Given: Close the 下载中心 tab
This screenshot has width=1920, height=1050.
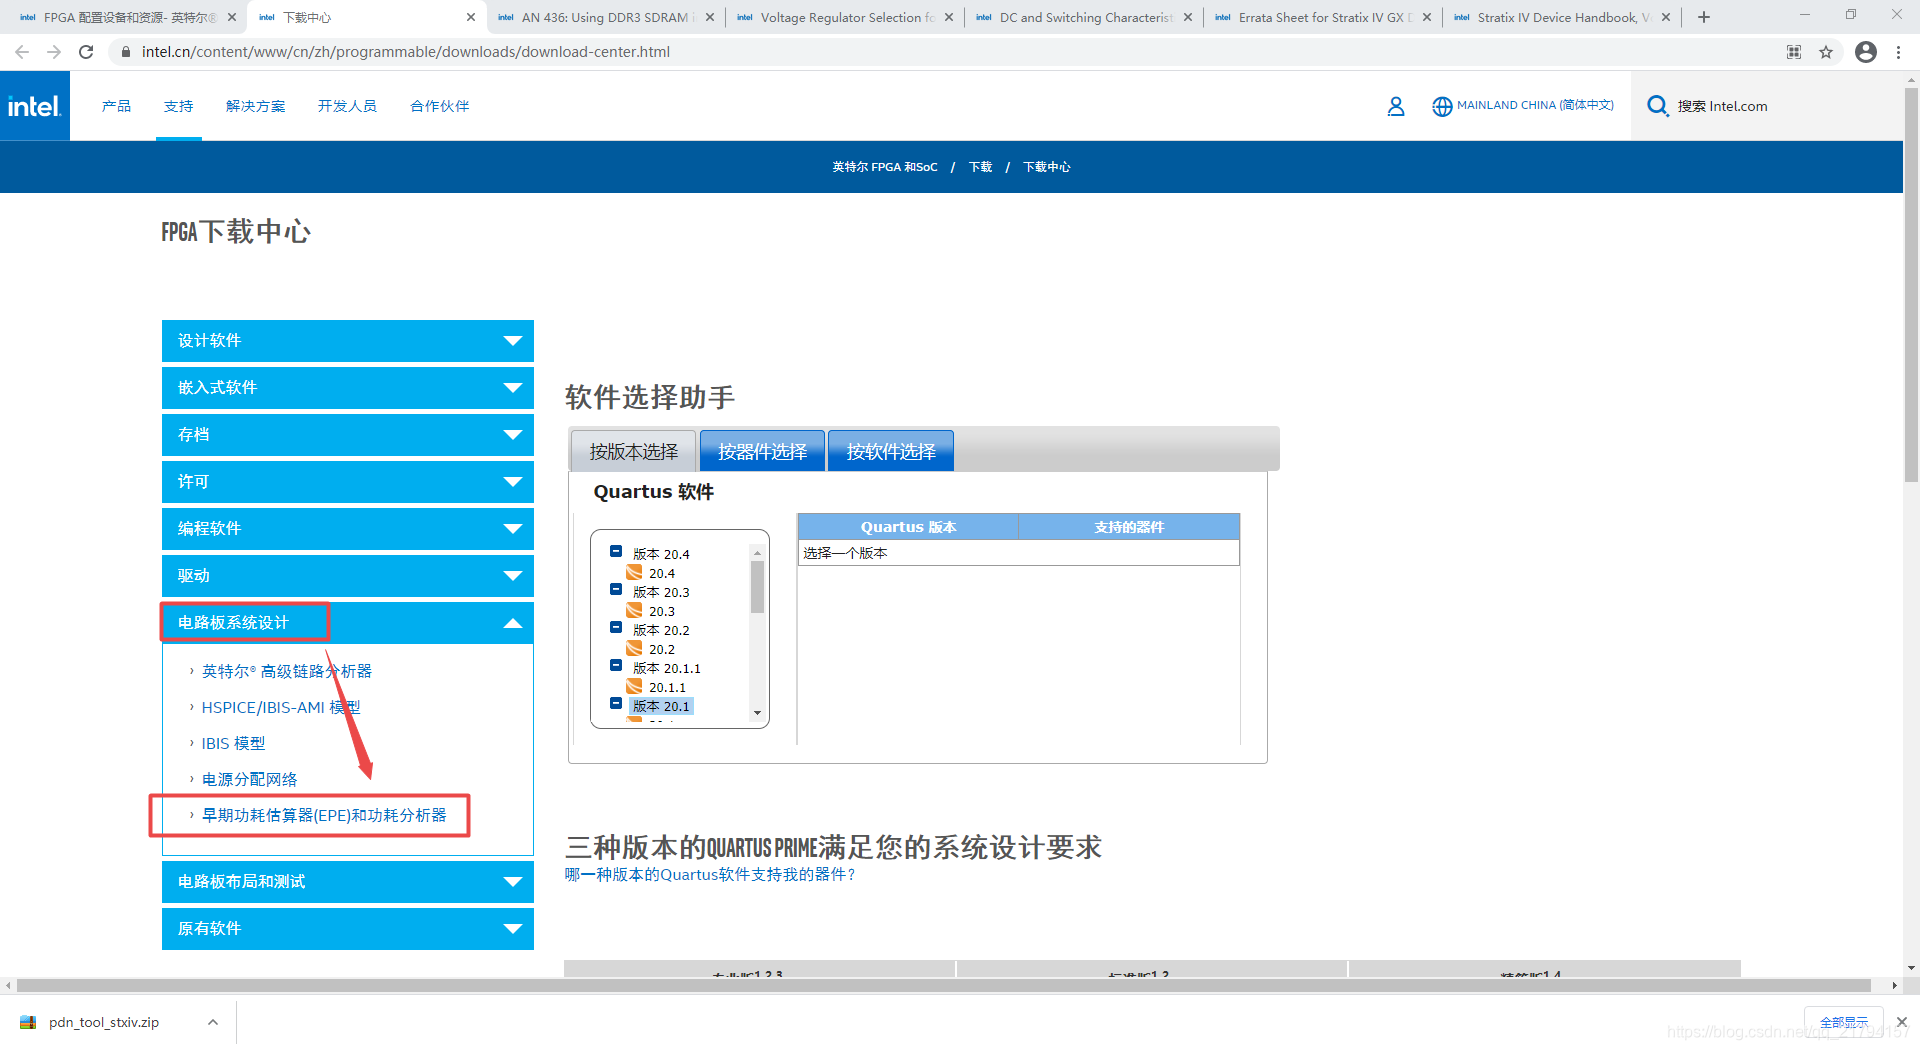Looking at the screenshot, I should click(471, 17).
